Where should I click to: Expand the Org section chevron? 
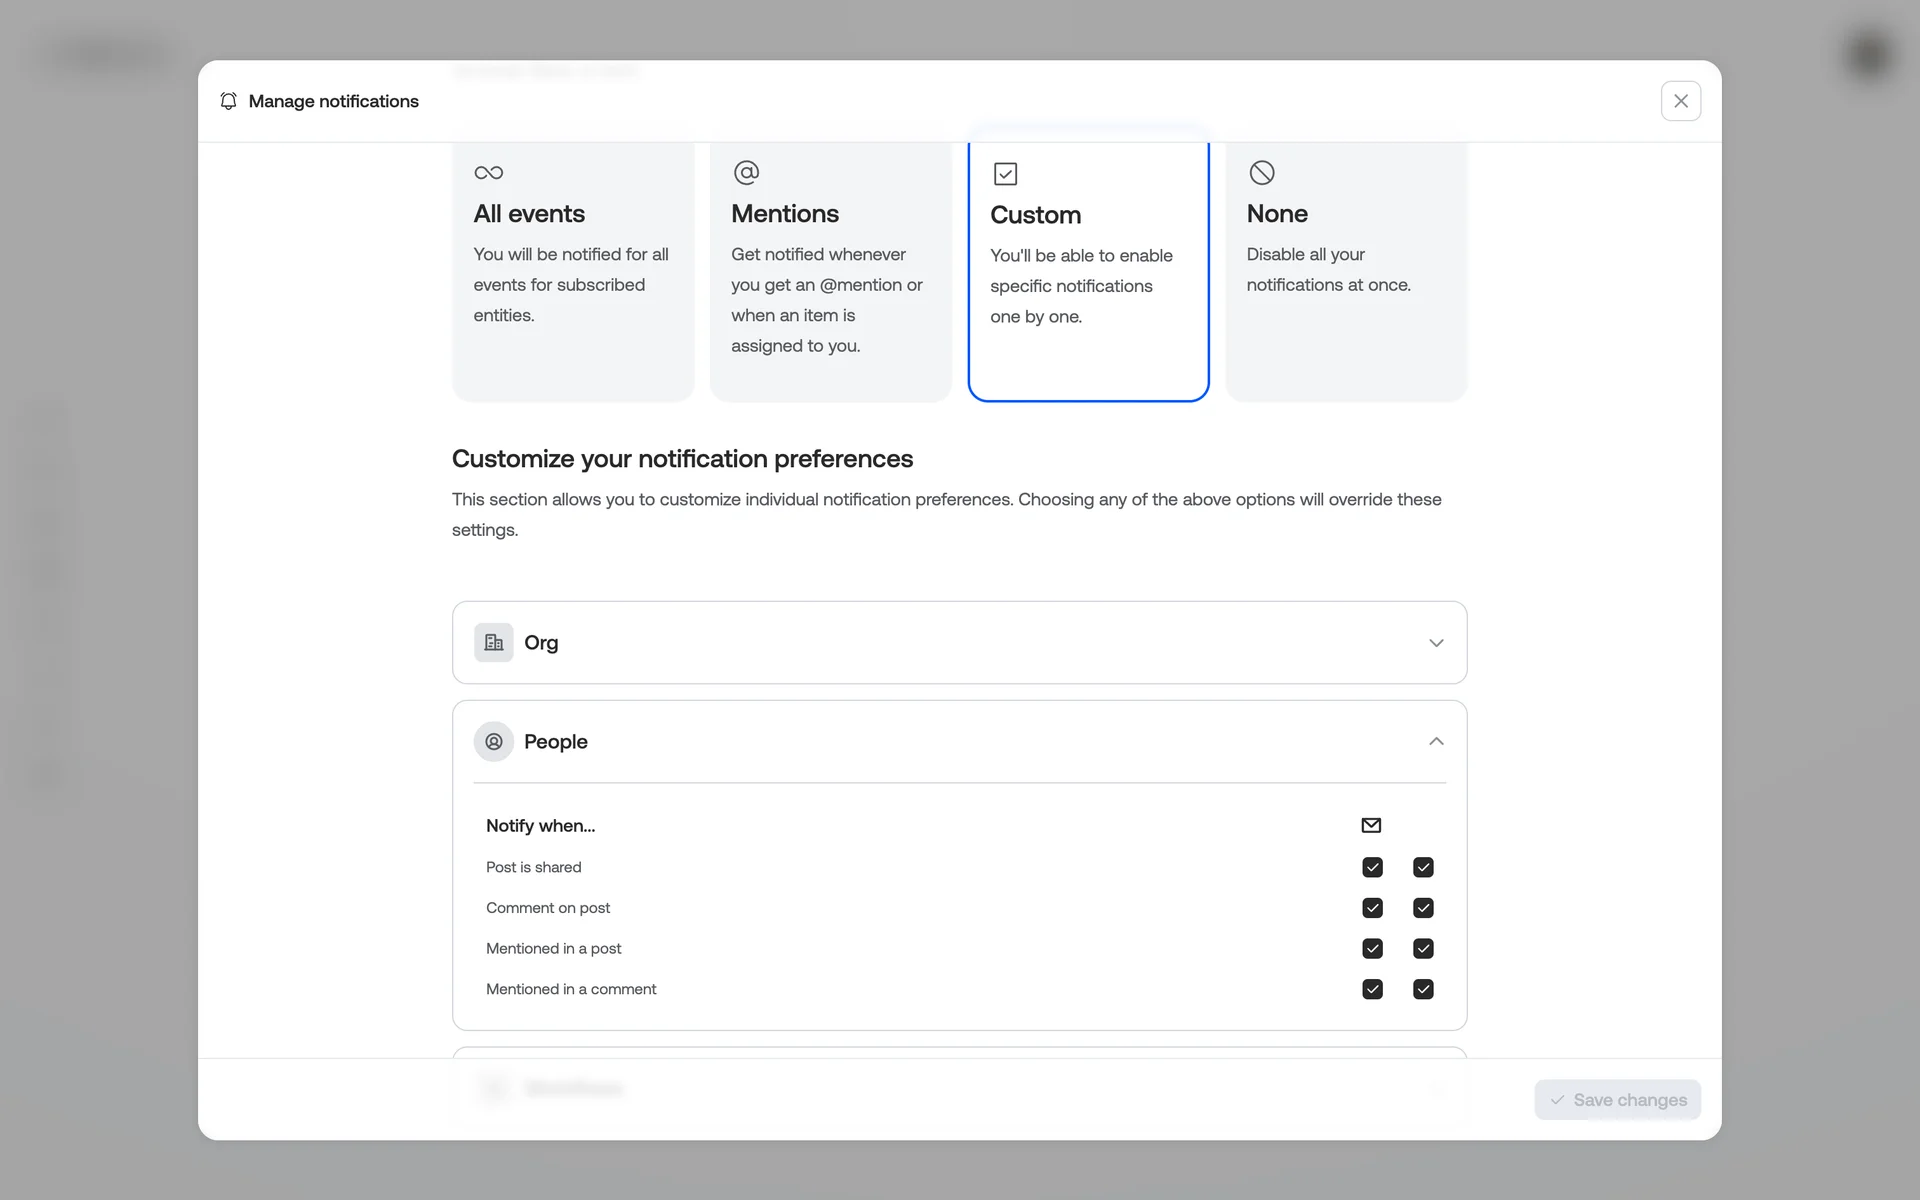tap(1436, 643)
